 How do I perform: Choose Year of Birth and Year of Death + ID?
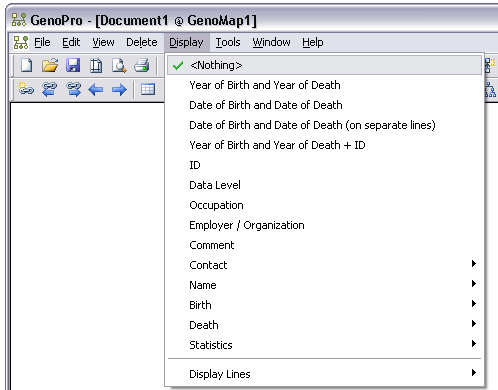click(x=324, y=145)
